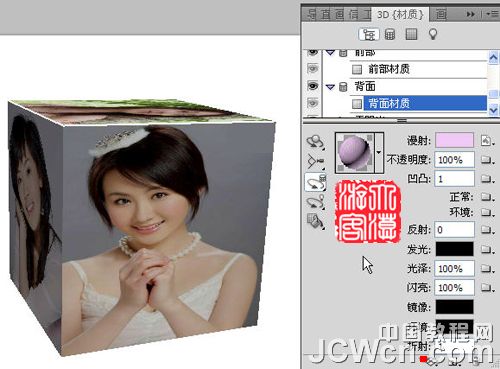Select the 3D material eyedropper tool icon
500x369 pixels.
click(x=315, y=202)
